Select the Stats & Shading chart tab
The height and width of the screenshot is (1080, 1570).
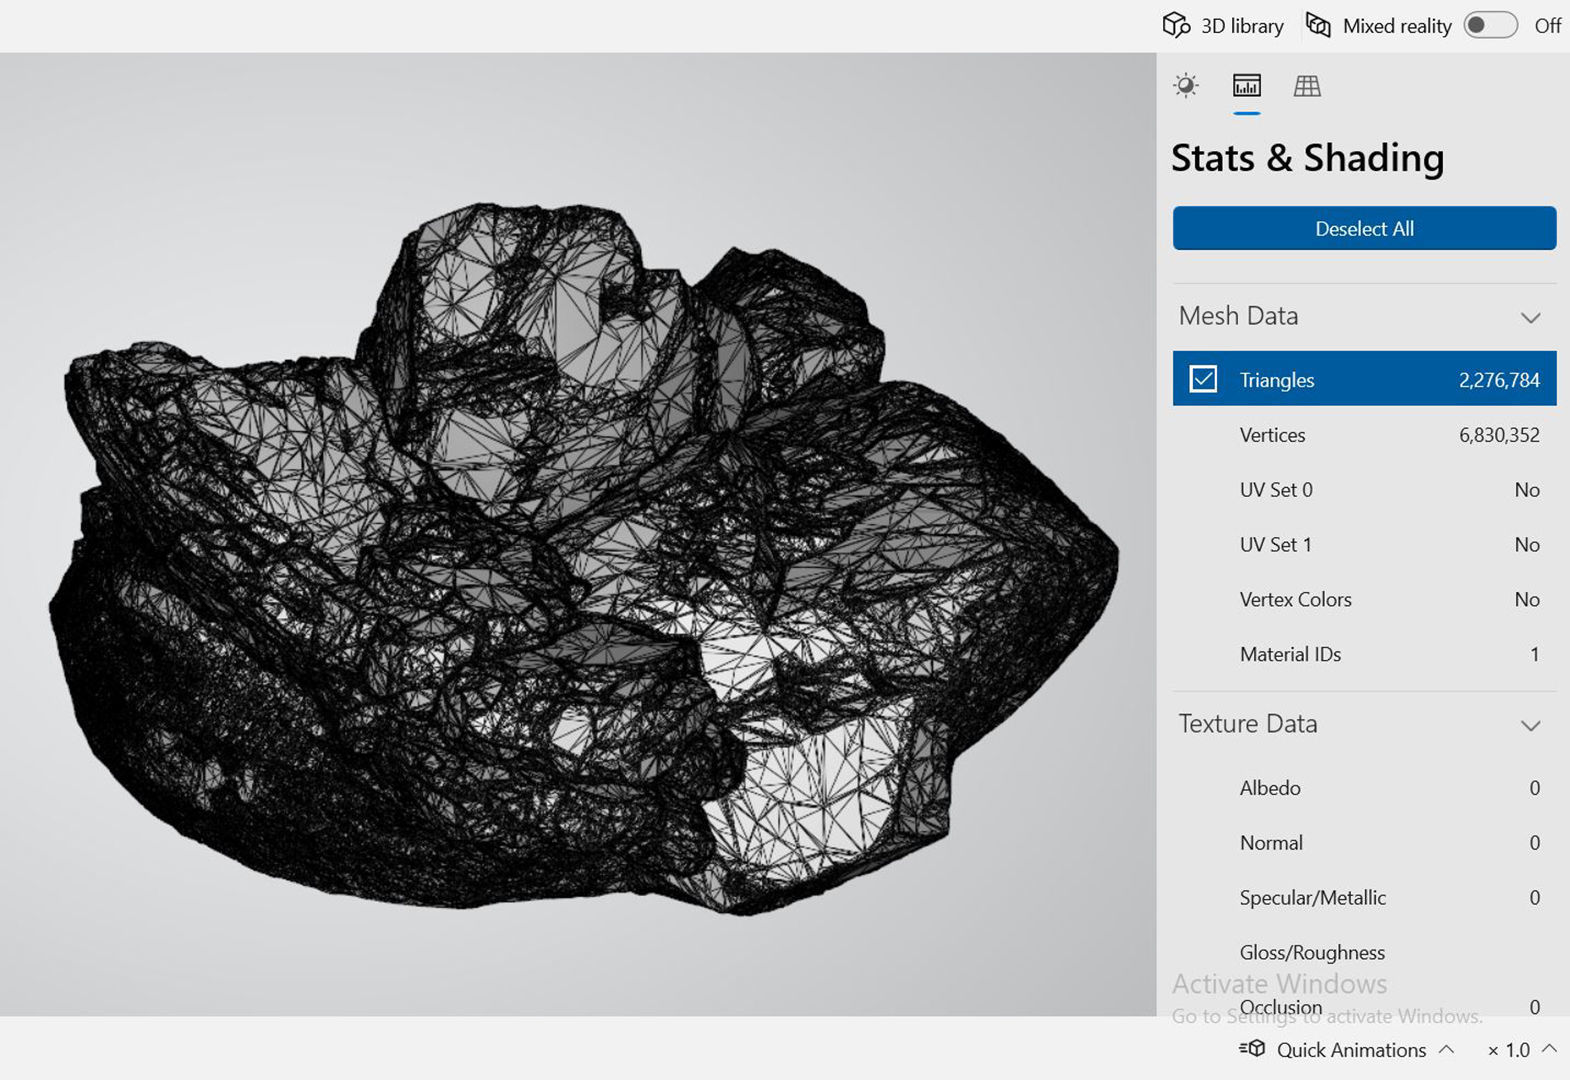click(1247, 86)
